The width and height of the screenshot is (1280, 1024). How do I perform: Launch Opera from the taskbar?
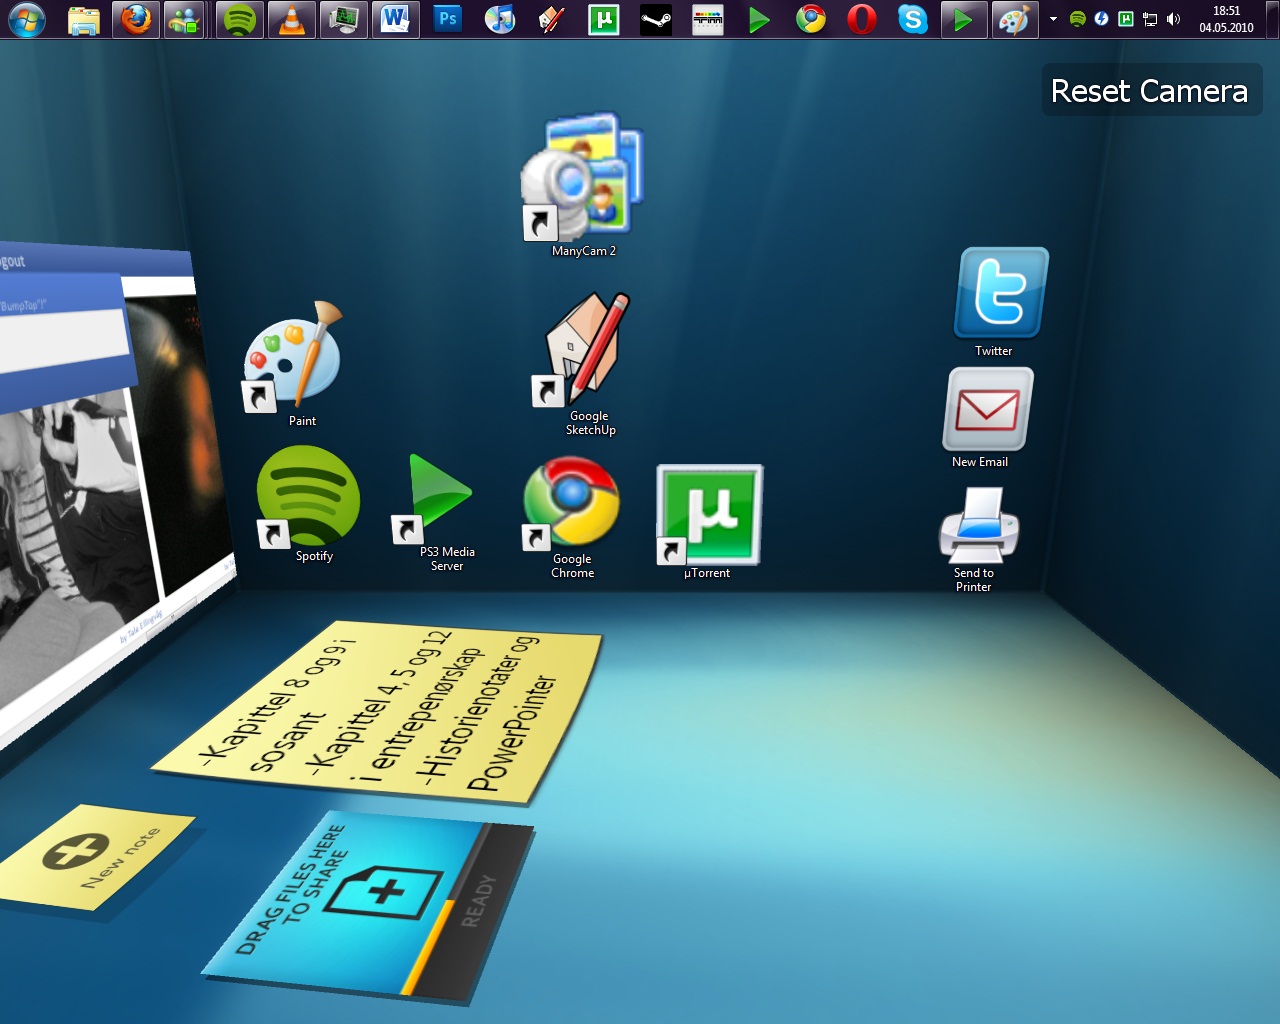pos(861,20)
